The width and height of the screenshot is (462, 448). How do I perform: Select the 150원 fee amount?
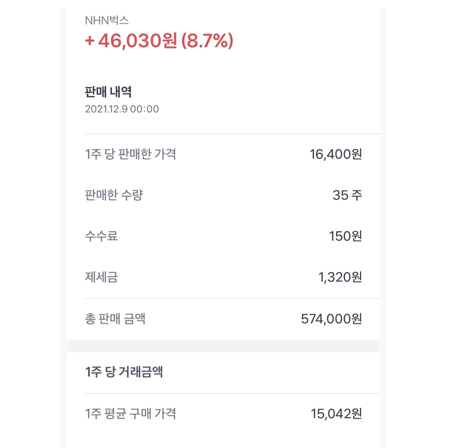(345, 236)
